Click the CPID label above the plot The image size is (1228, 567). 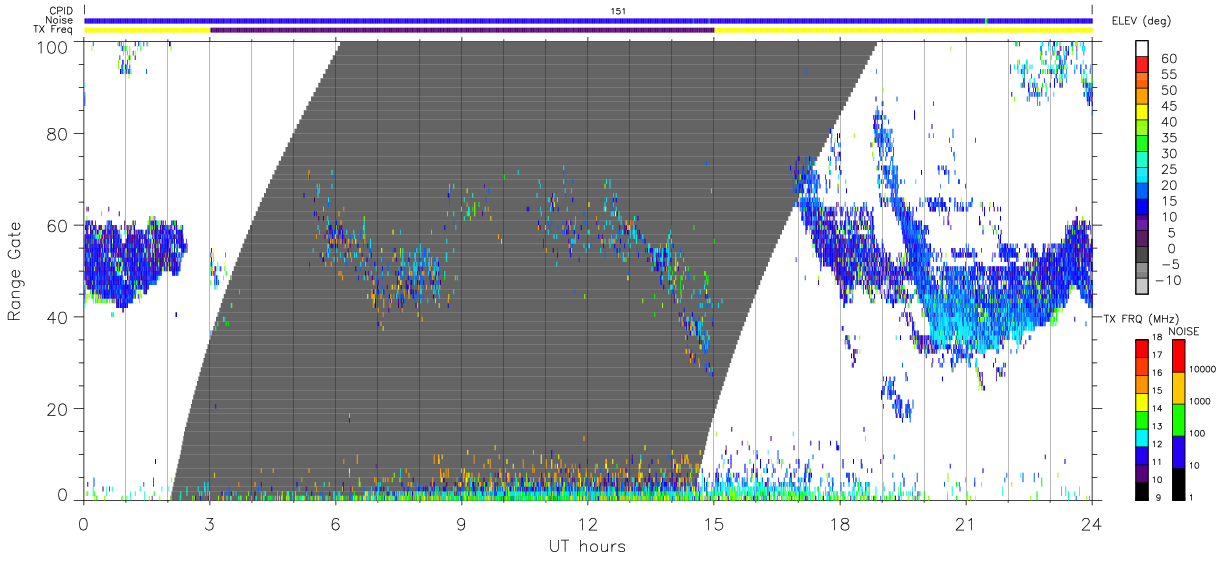pos(60,11)
